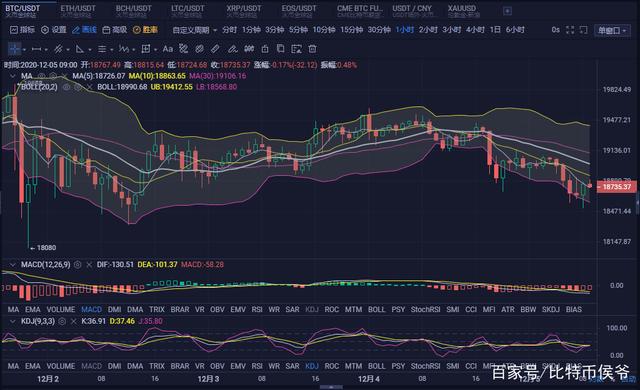The width and height of the screenshot is (640, 390).
Task: Open MACD(12,26,9) settings gear
Action: (x=78, y=265)
